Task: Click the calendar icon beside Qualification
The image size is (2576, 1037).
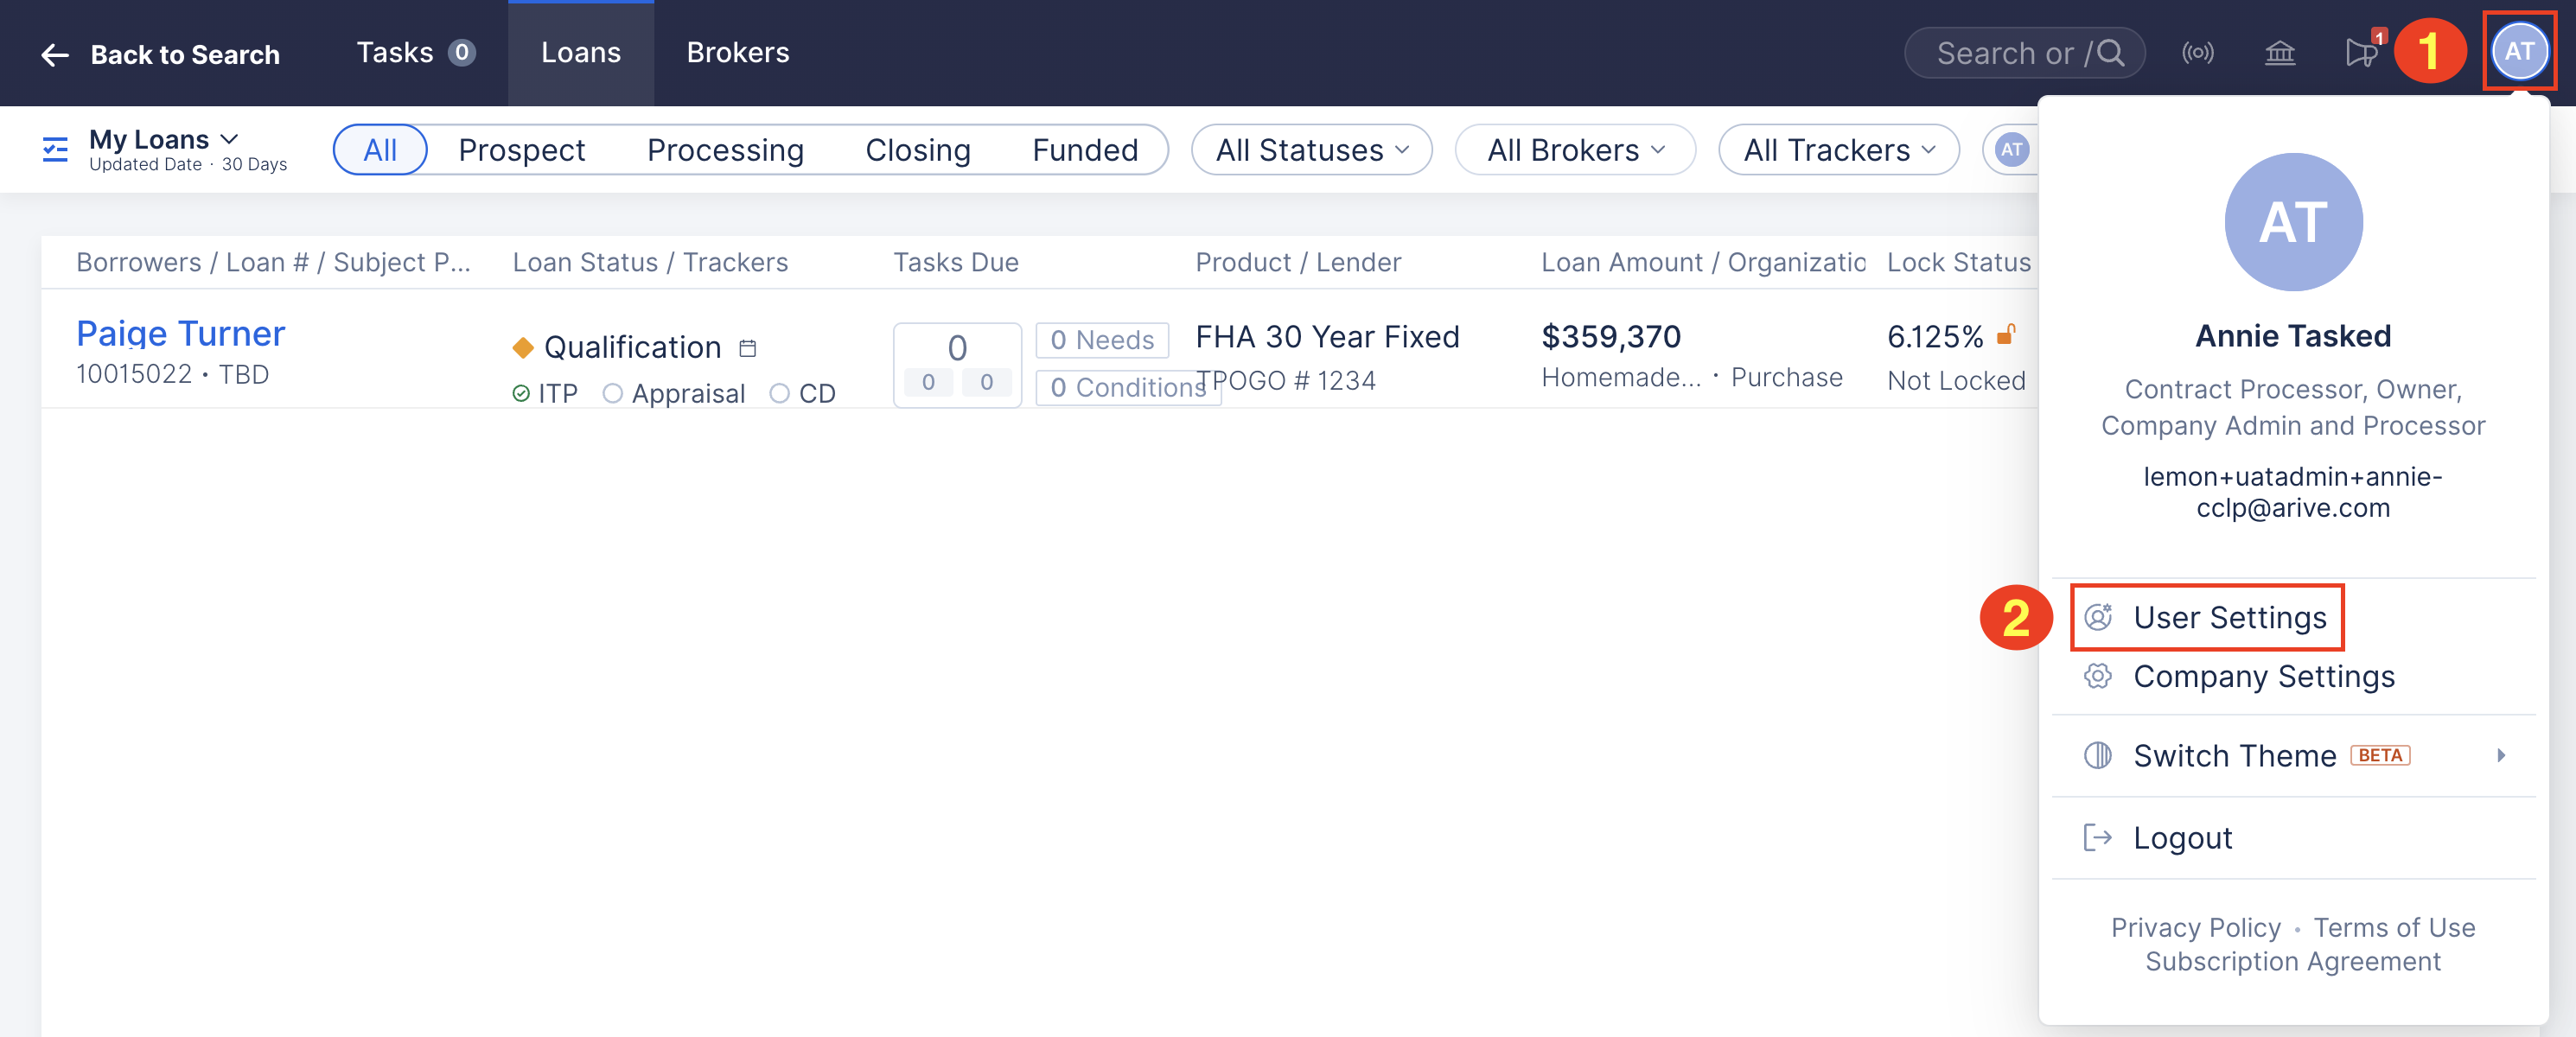Action: 747,348
